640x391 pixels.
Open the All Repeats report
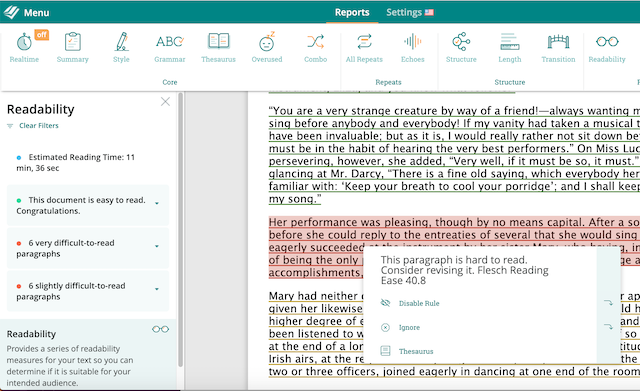364,47
